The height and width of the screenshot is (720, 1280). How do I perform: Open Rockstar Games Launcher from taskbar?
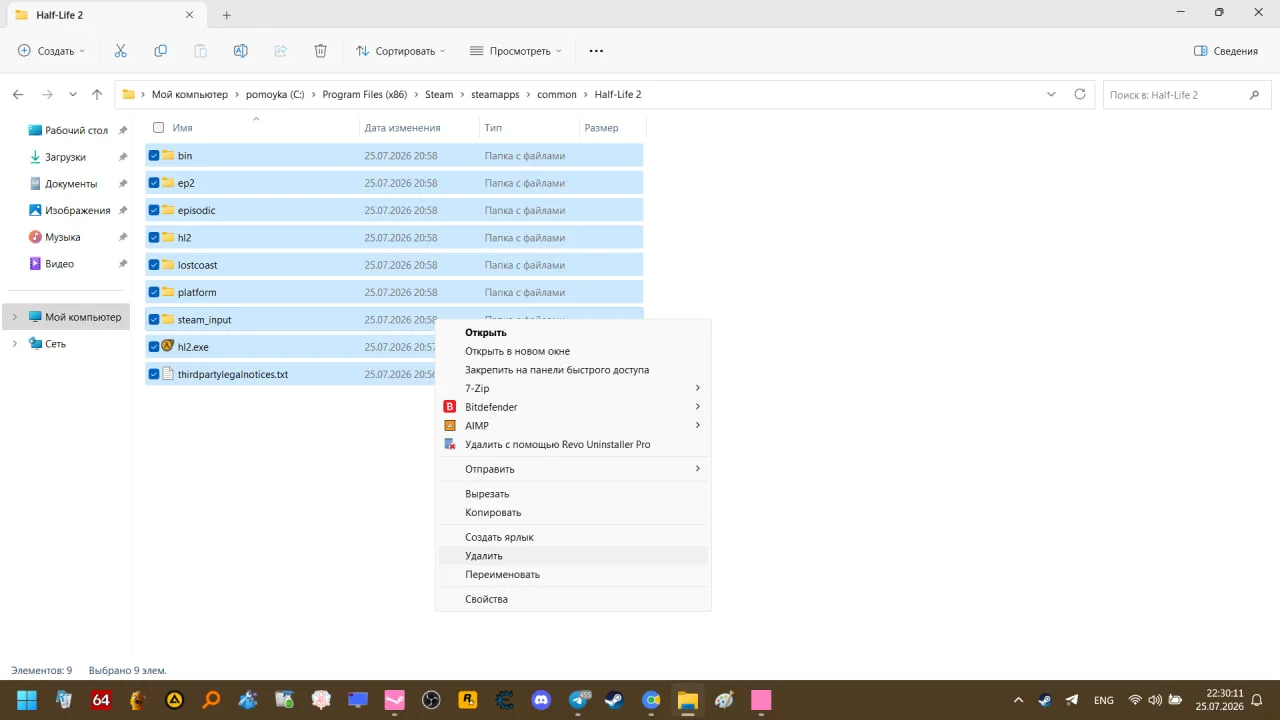coord(467,700)
